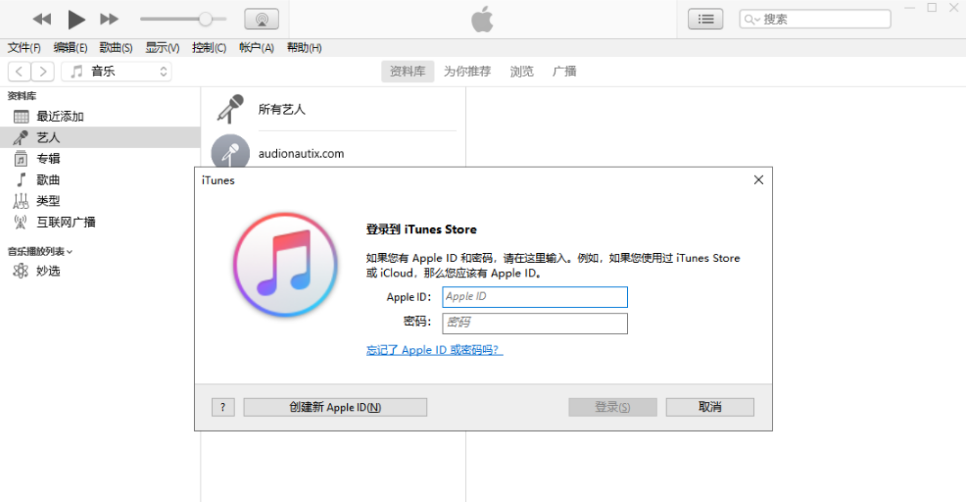Select 歌曲 in the sidebar

100,180
